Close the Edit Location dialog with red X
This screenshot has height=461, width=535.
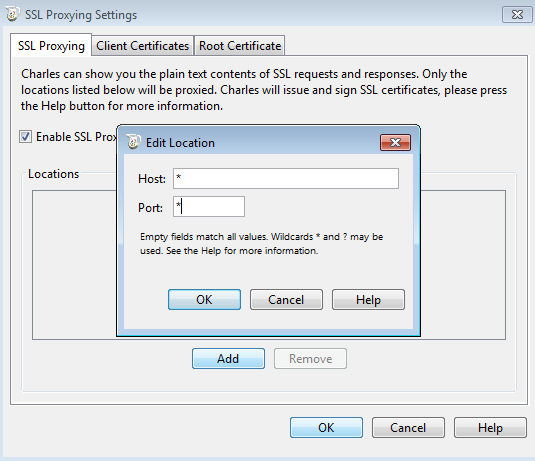coord(395,142)
